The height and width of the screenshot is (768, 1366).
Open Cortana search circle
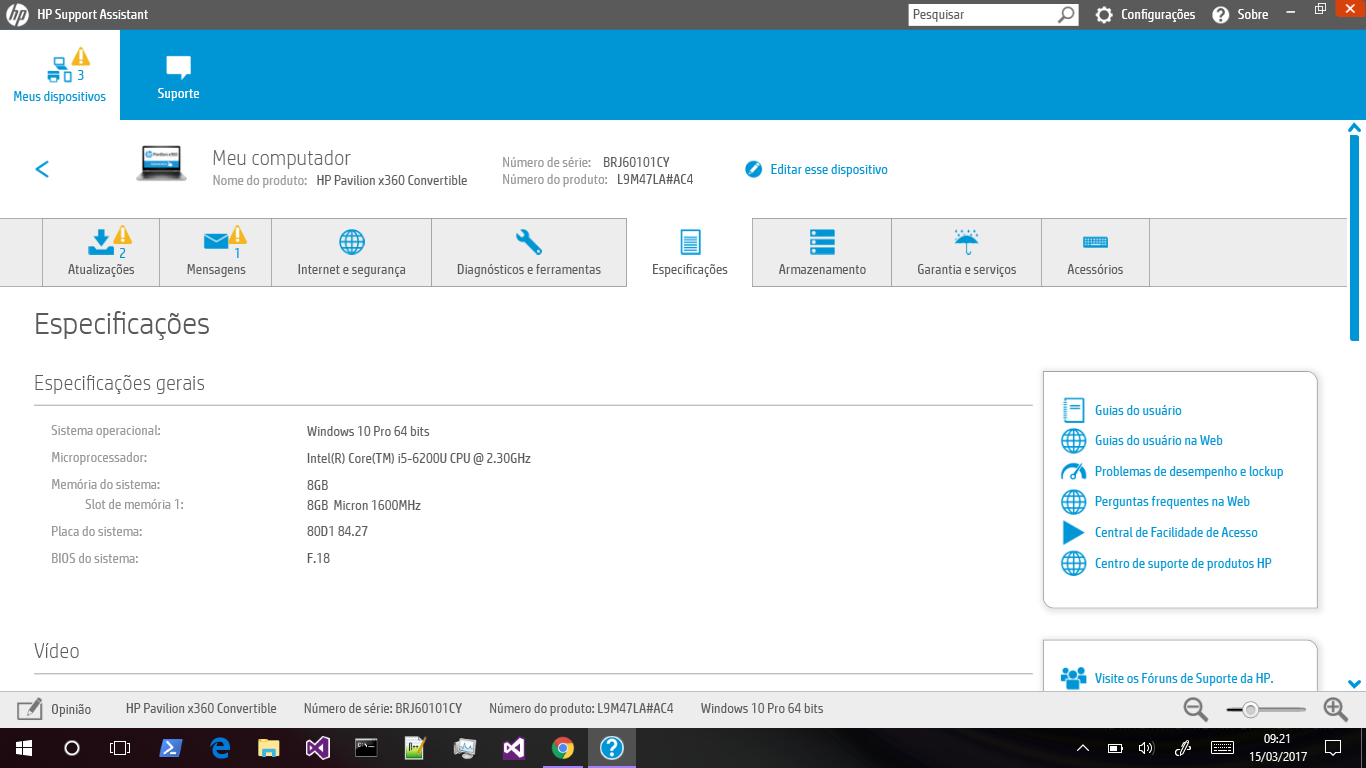point(72,748)
